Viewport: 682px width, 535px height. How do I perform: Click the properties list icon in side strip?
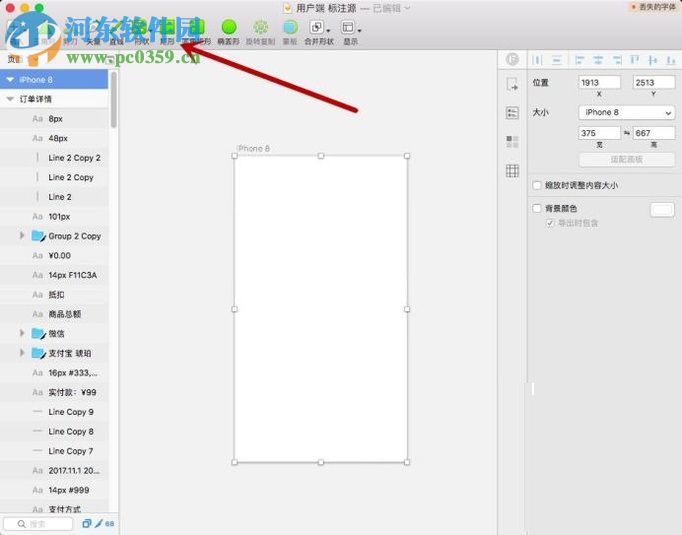coord(512,113)
